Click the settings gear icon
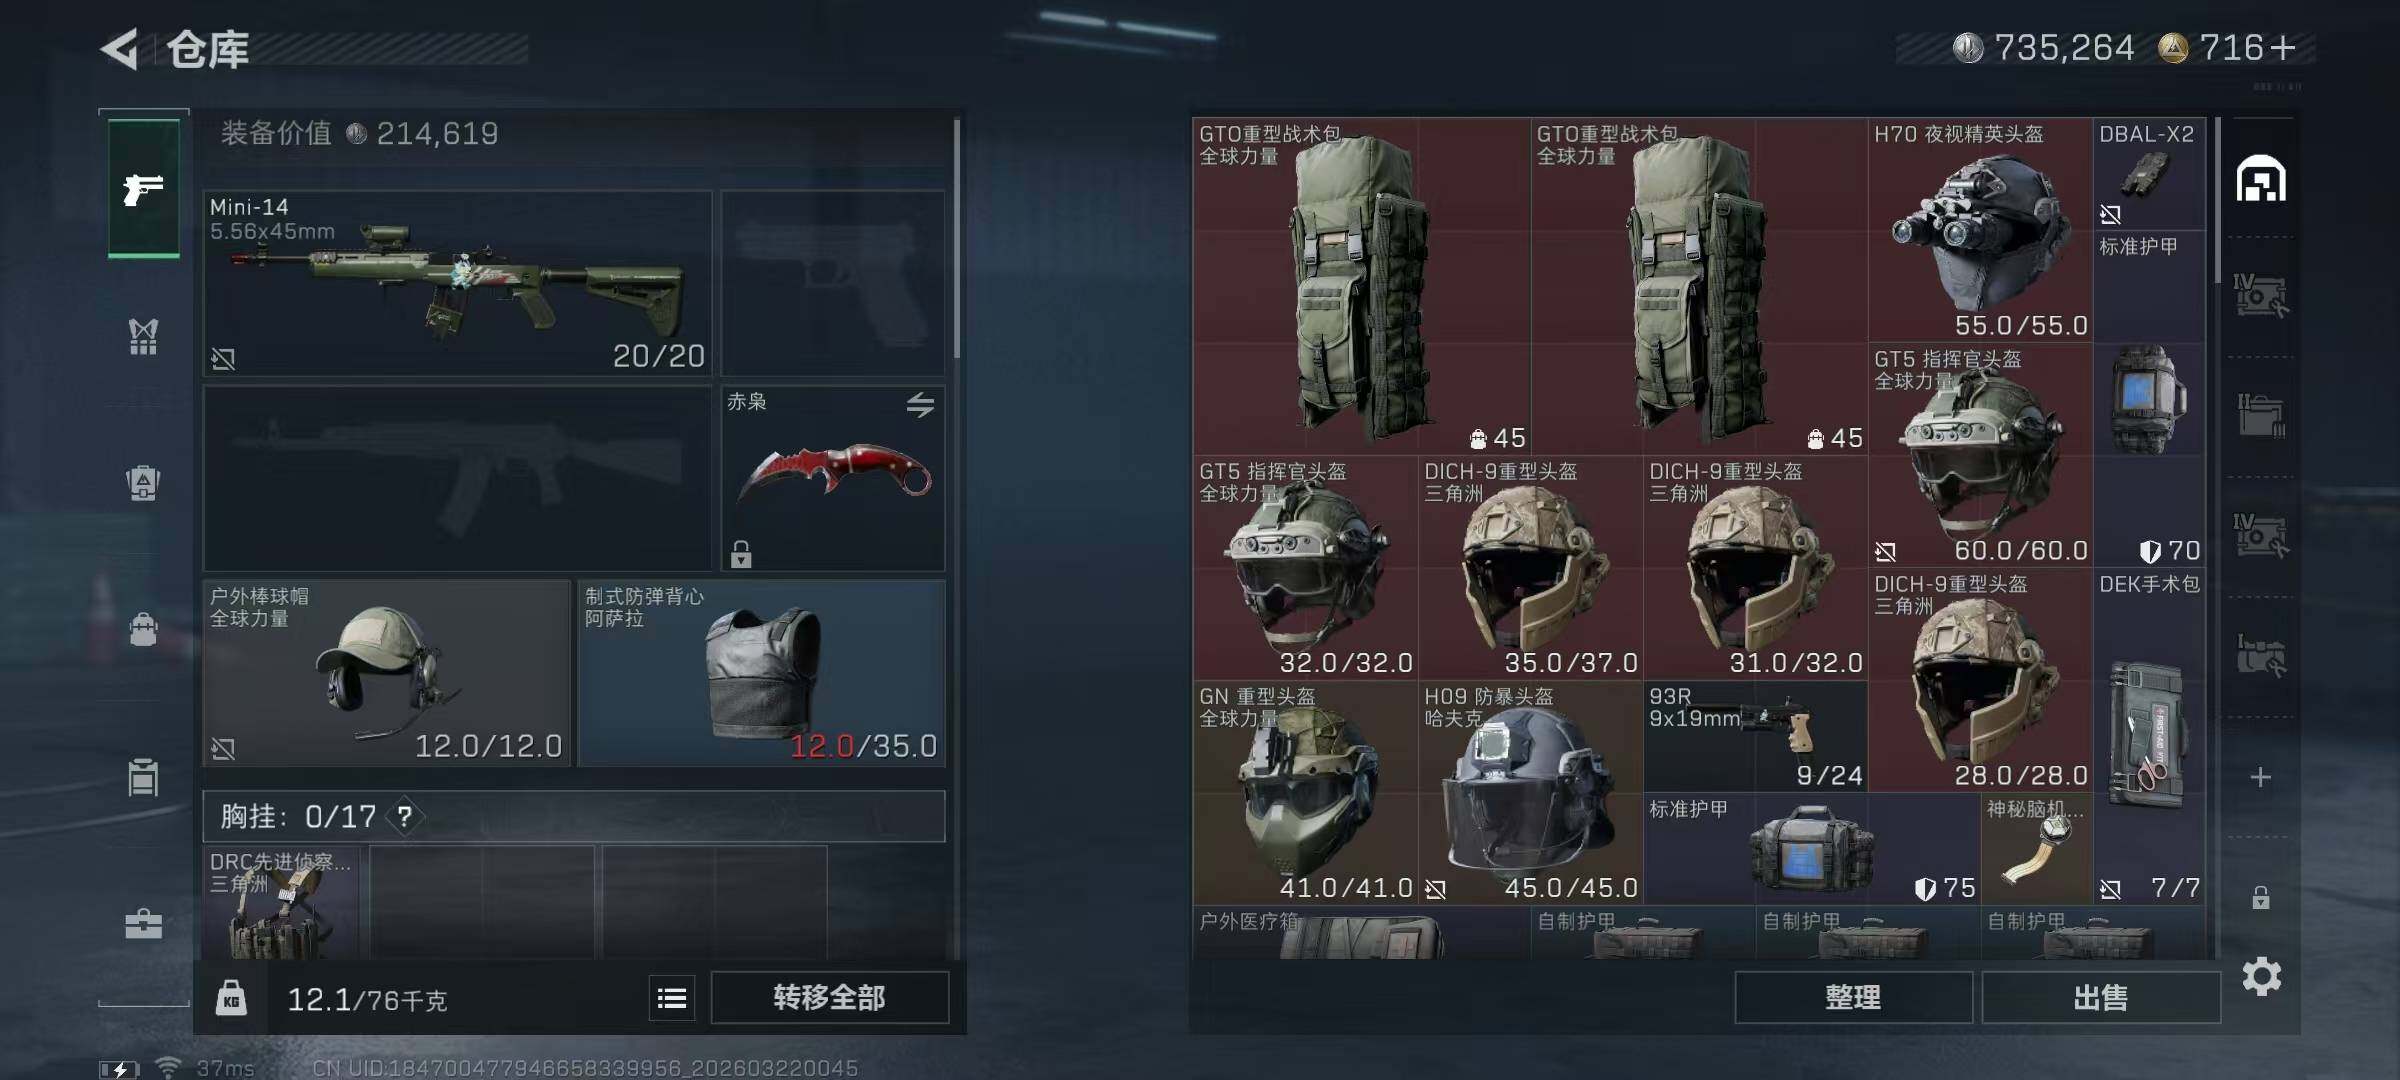Image resolution: width=2400 pixels, height=1080 pixels. click(2261, 976)
